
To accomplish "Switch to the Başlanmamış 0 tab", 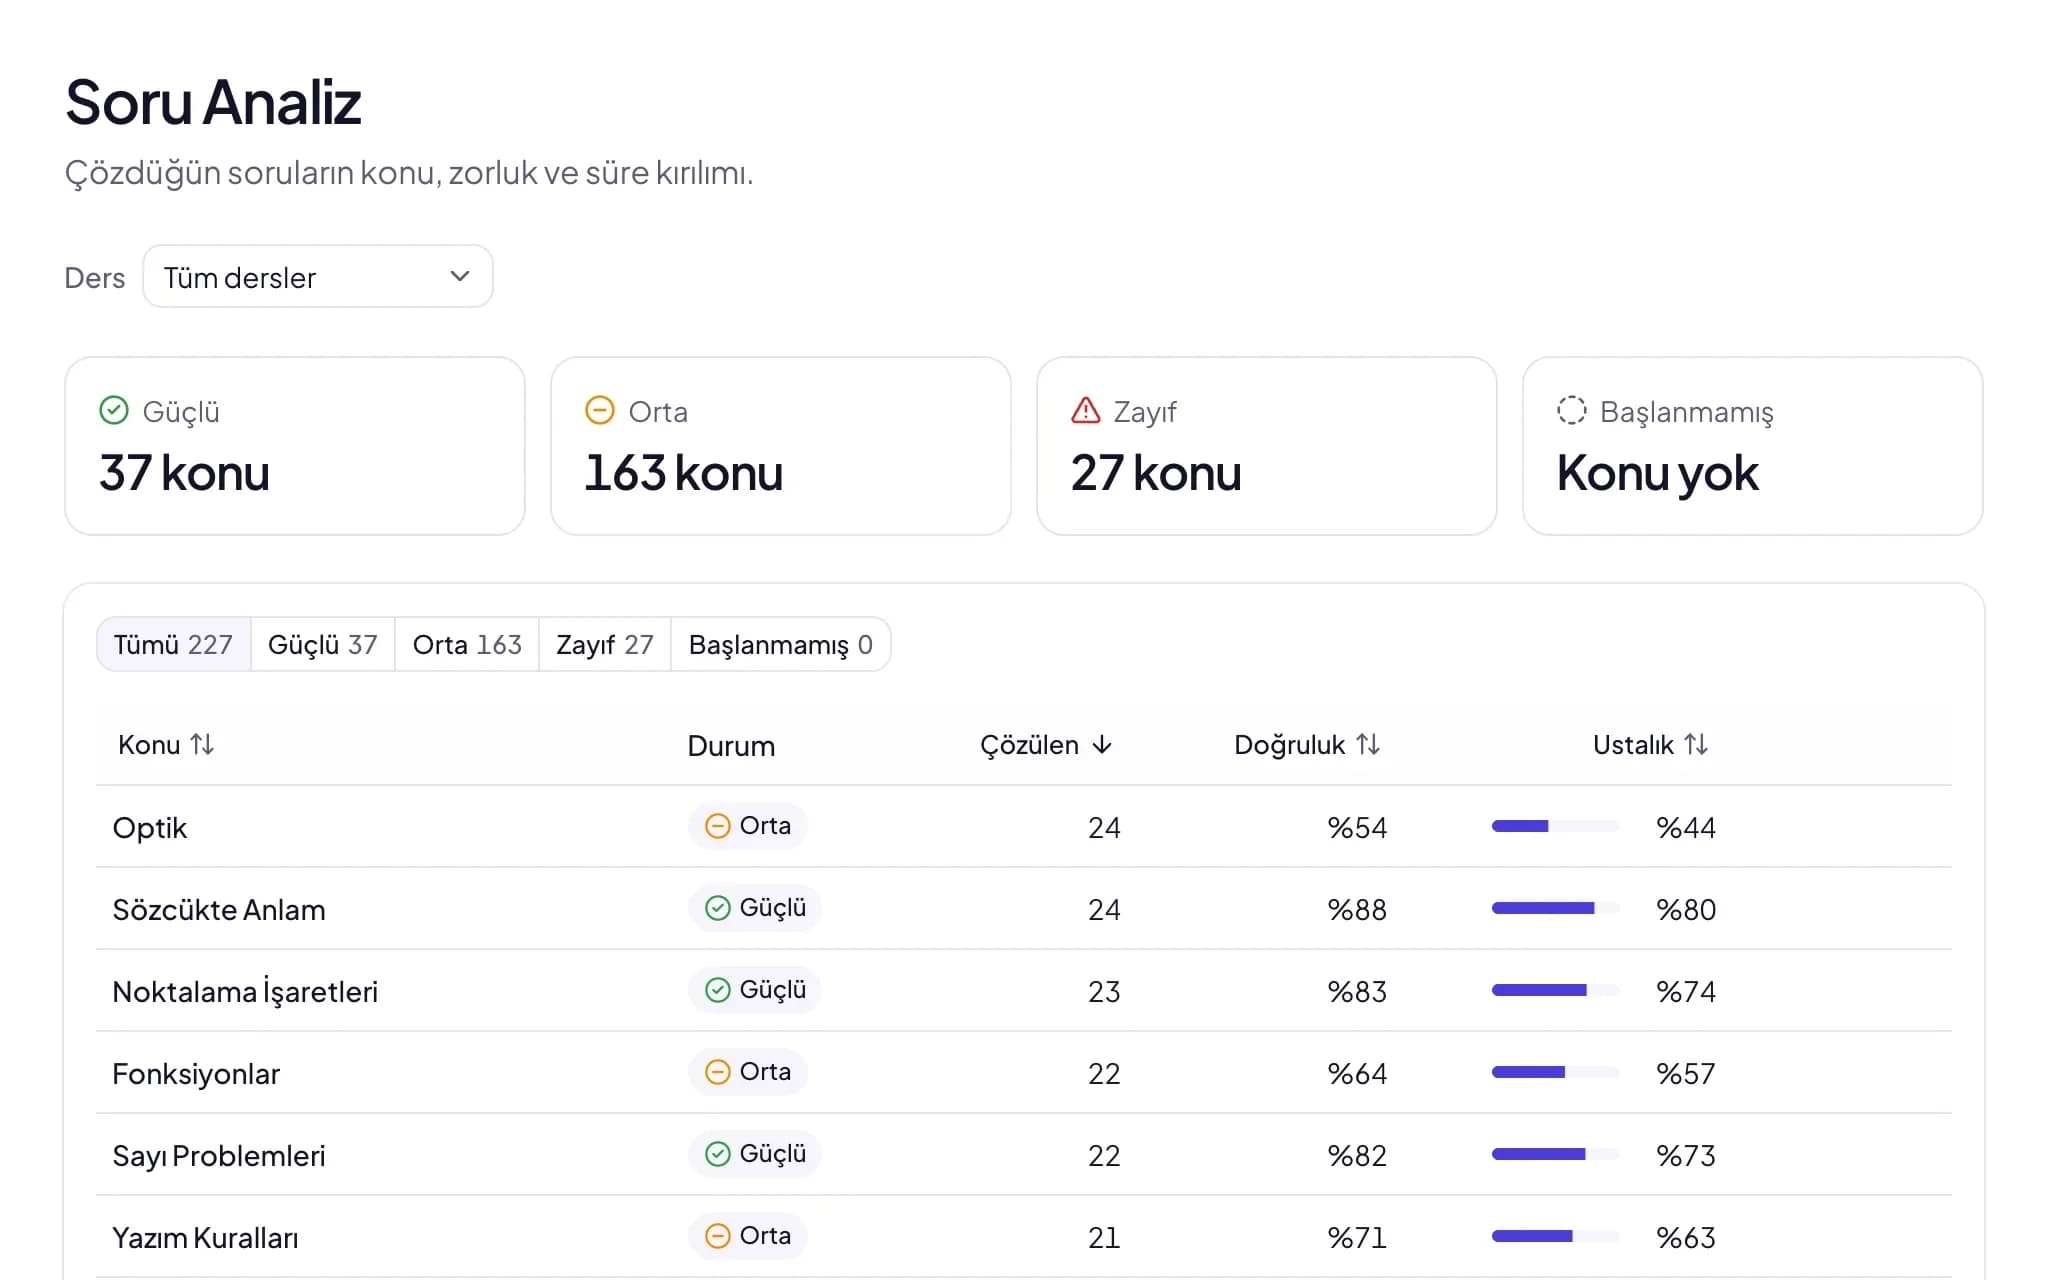I will [x=781, y=645].
